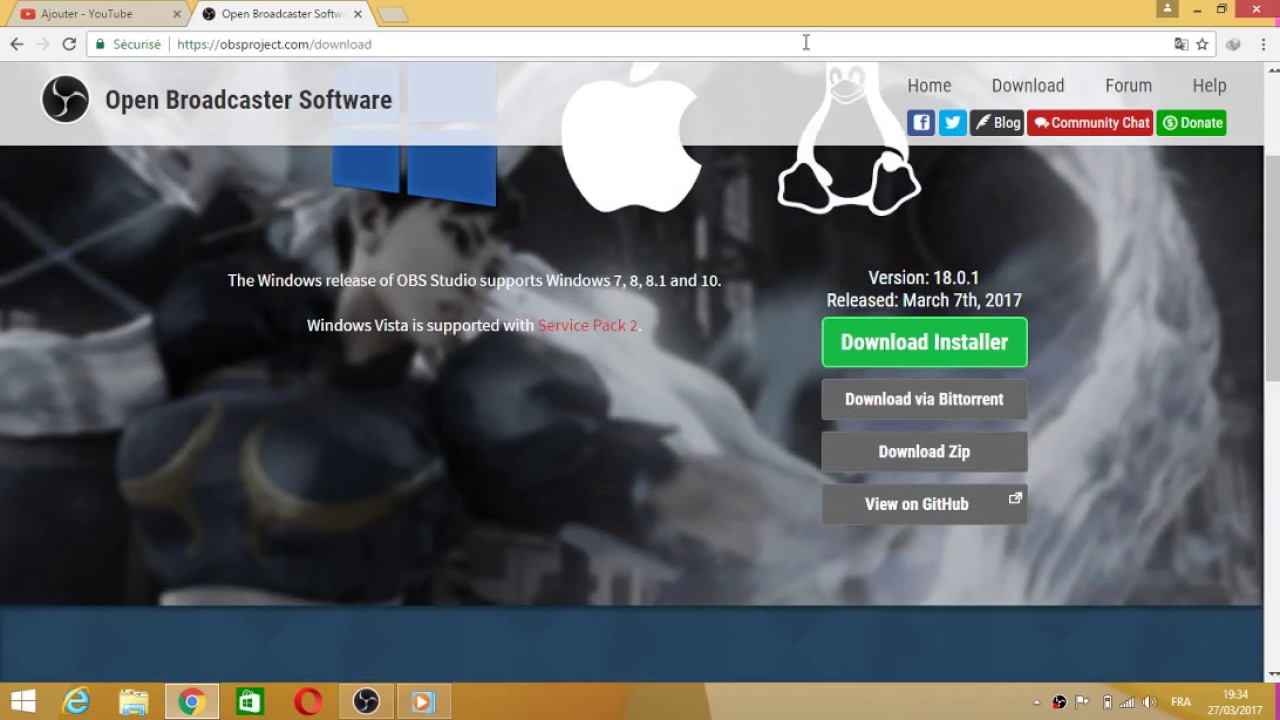Open the media player taskbar icon
The image size is (1280, 720).
click(x=423, y=702)
